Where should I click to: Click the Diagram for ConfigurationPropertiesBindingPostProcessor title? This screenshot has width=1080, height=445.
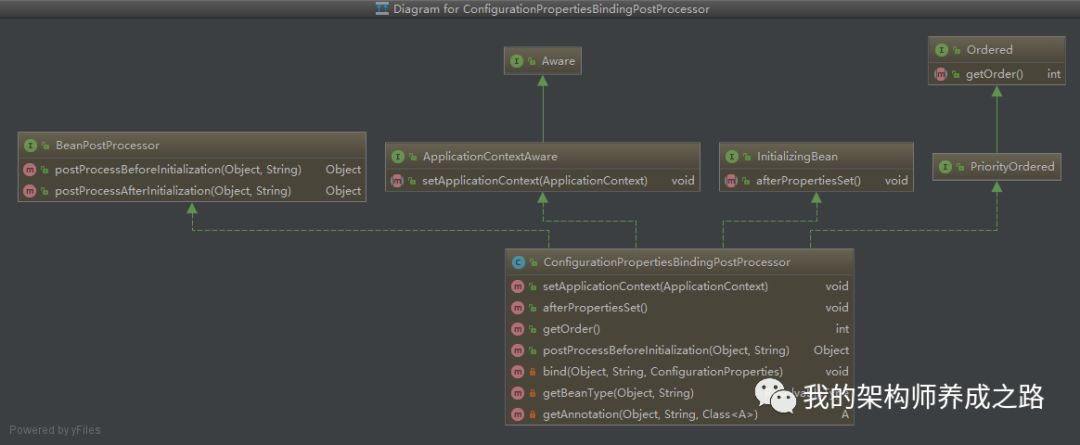click(x=551, y=9)
